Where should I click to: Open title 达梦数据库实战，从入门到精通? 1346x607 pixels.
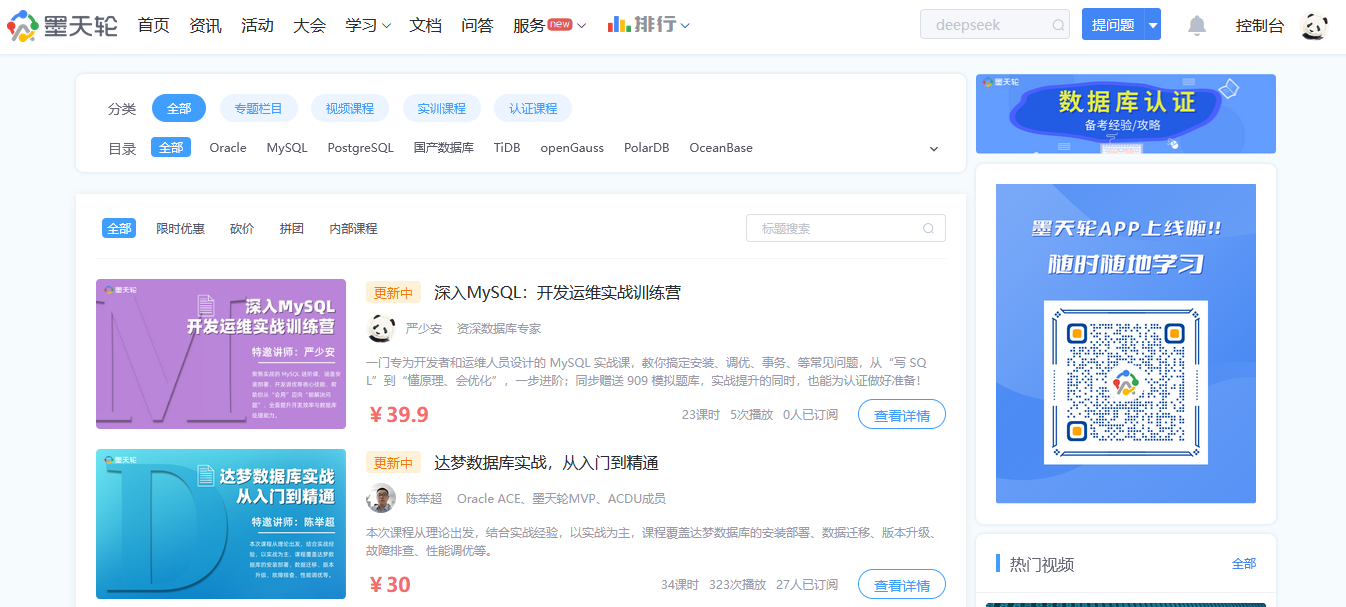pyautogui.click(x=546, y=463)
